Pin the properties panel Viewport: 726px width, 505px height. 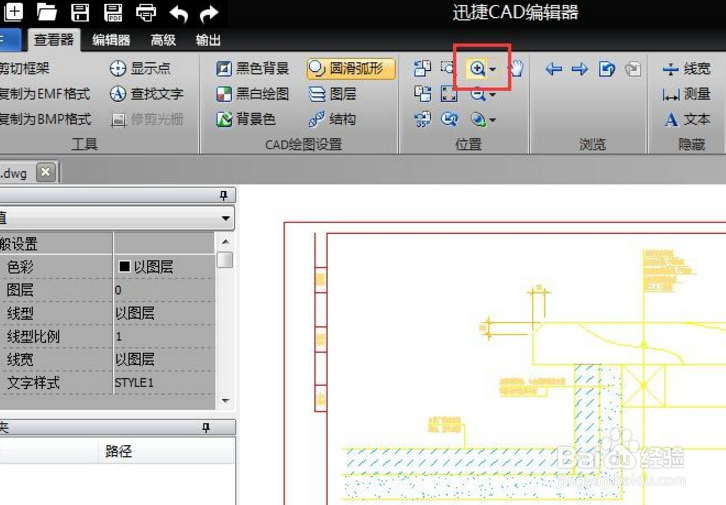tap(224, 195)
